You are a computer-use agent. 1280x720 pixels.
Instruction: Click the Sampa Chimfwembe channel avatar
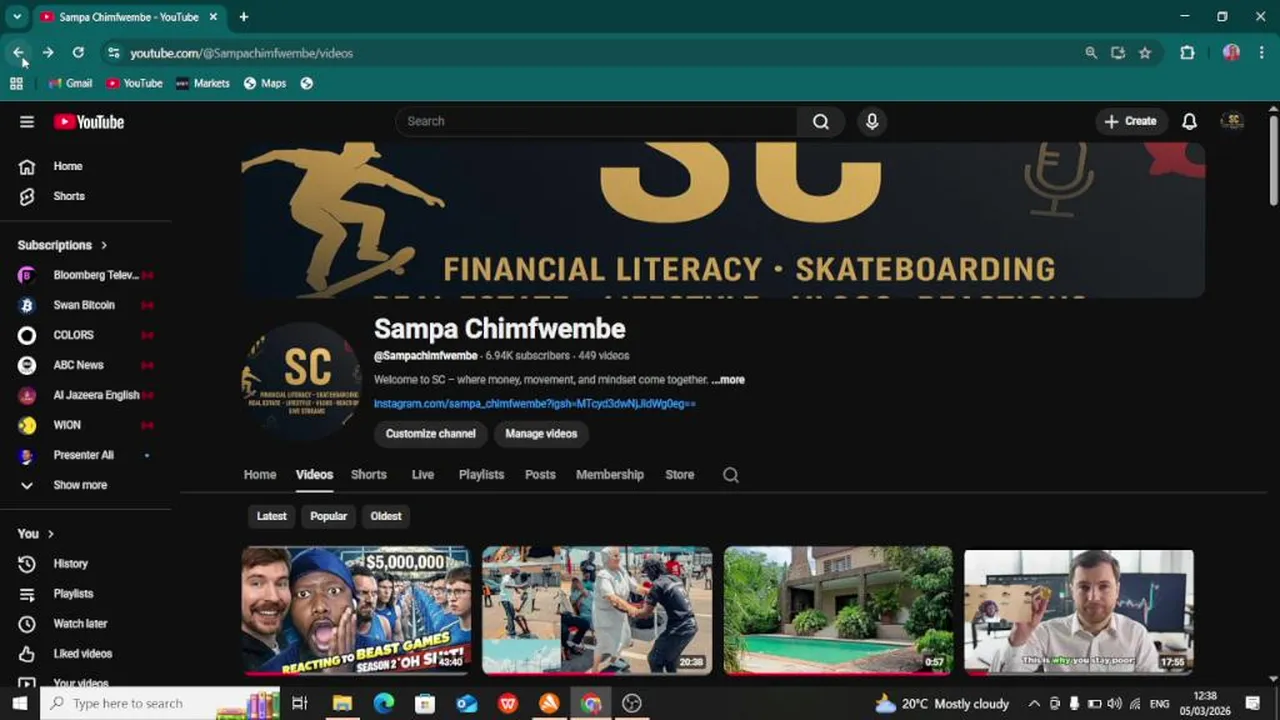(x=301, y=380)
